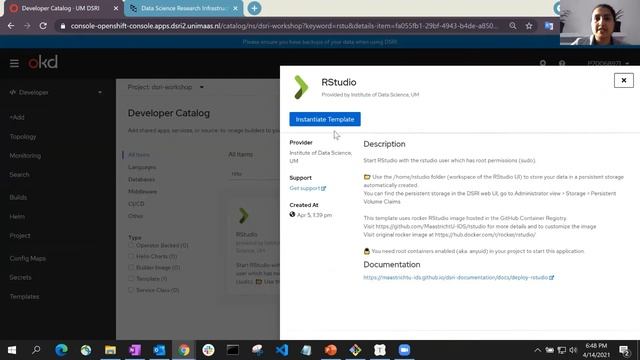Open File Explorer from the taskbar
Viewport: 640px width, 360px height.
[110, 350]
